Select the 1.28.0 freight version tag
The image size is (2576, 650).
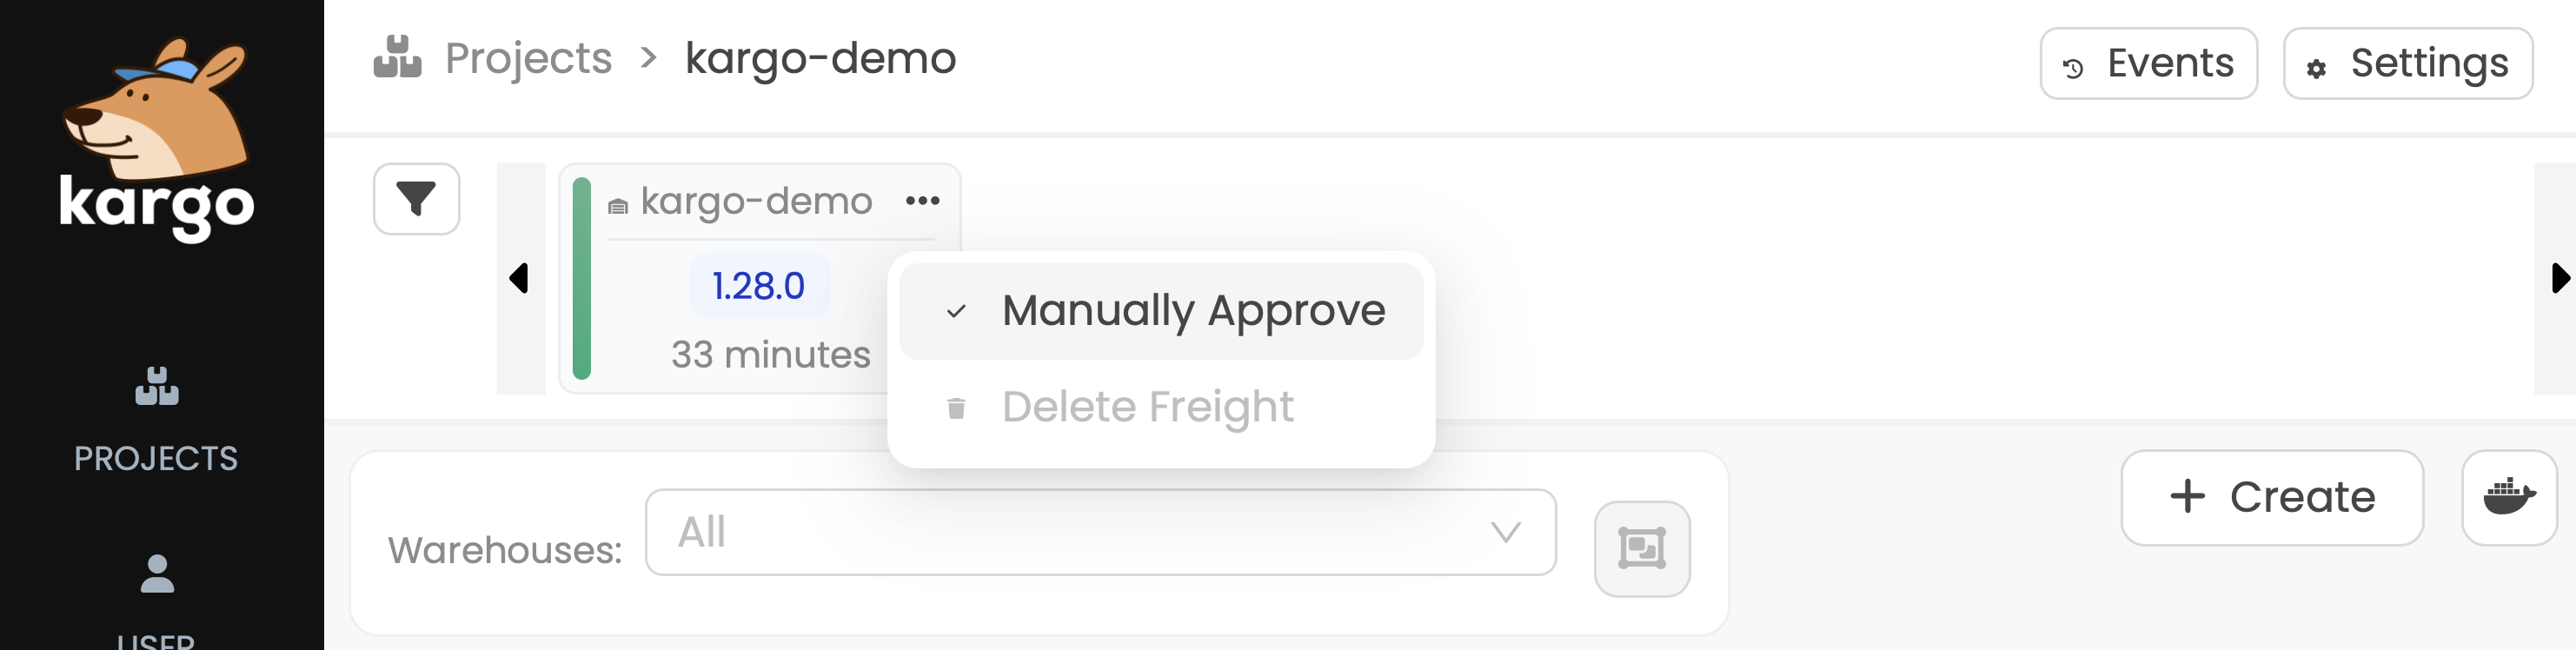click(x=758, y=284)
